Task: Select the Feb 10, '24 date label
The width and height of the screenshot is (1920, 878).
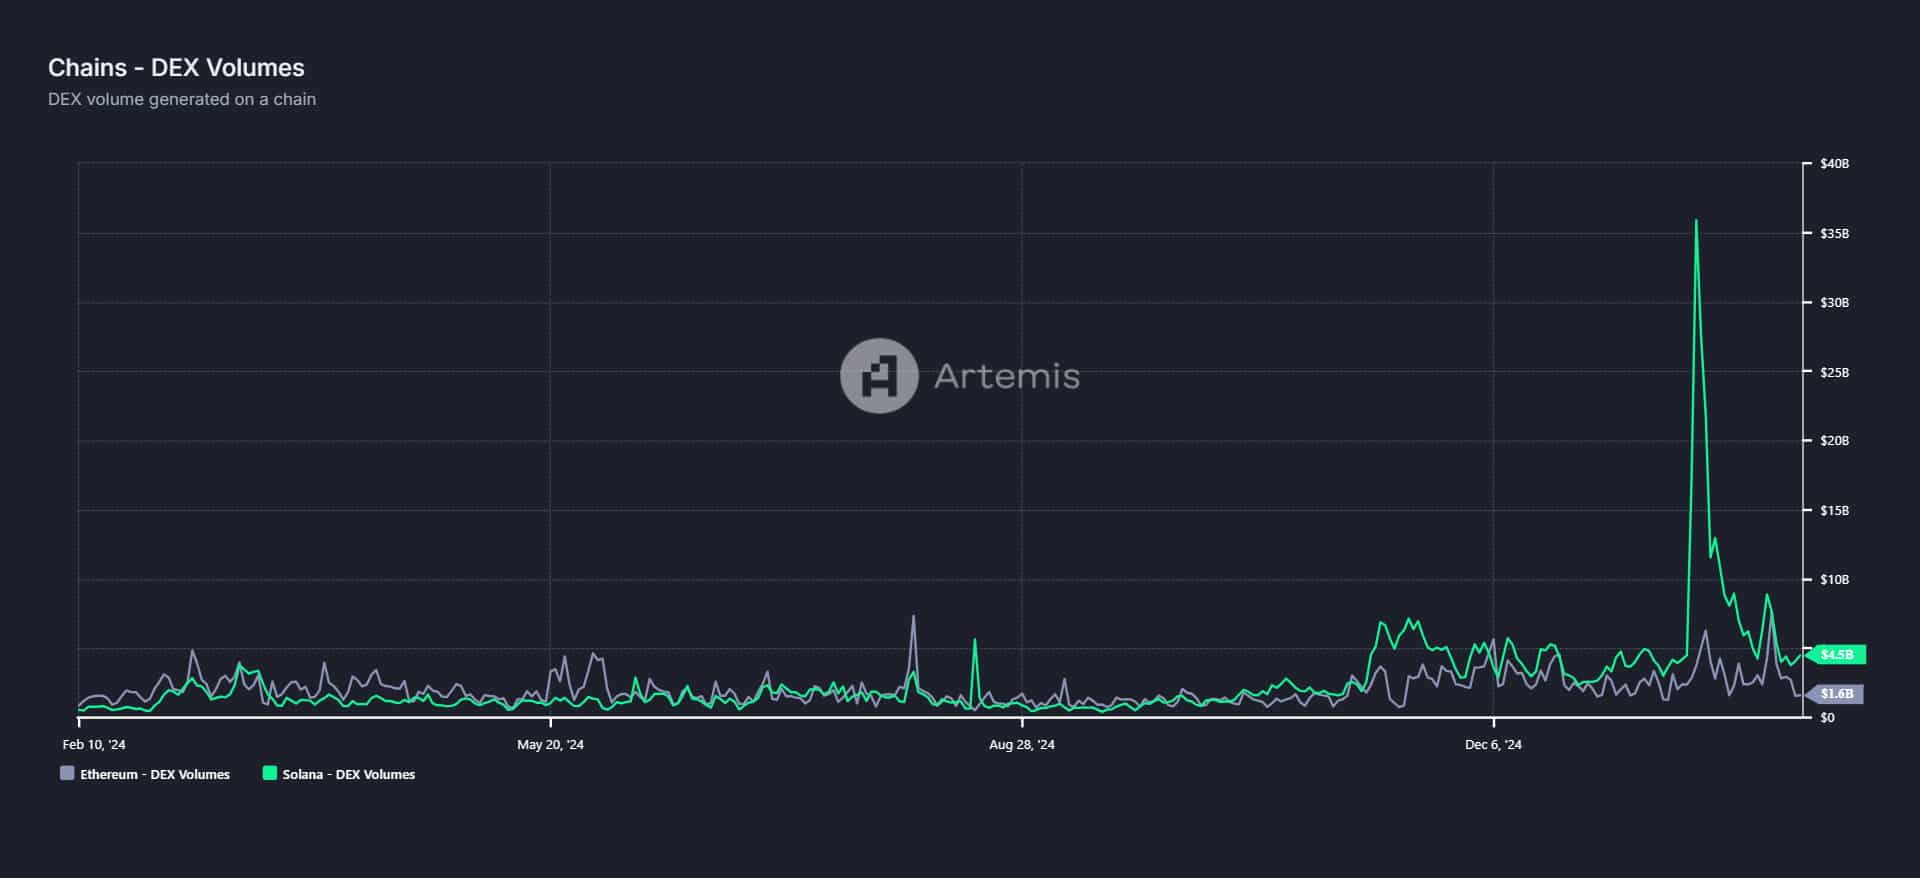Action: point(94,744)
